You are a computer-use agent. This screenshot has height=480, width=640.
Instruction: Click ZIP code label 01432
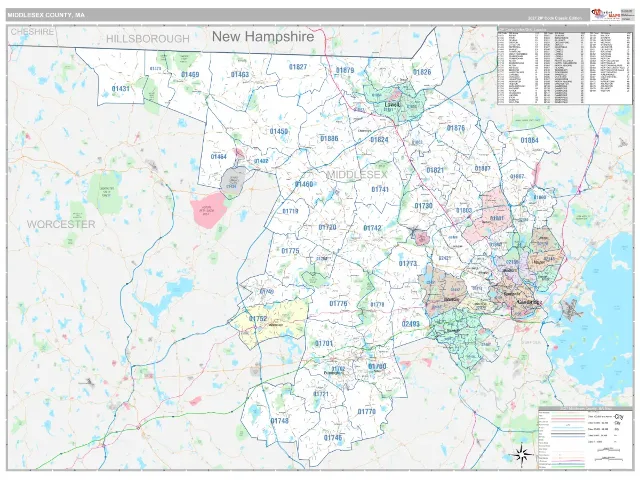261,161
